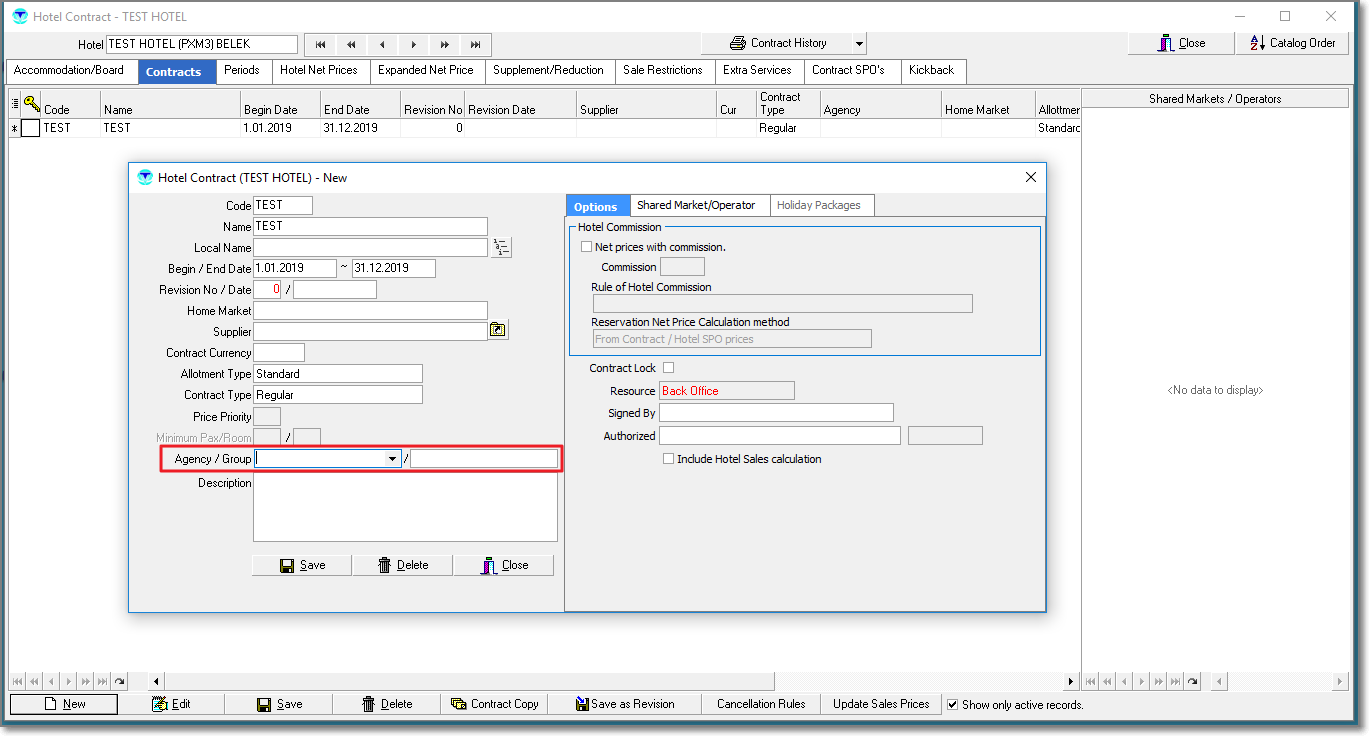Viewport: 1369px width, 736px height.
Task: Click the key icon in grid header
Action: coord(31,103)
